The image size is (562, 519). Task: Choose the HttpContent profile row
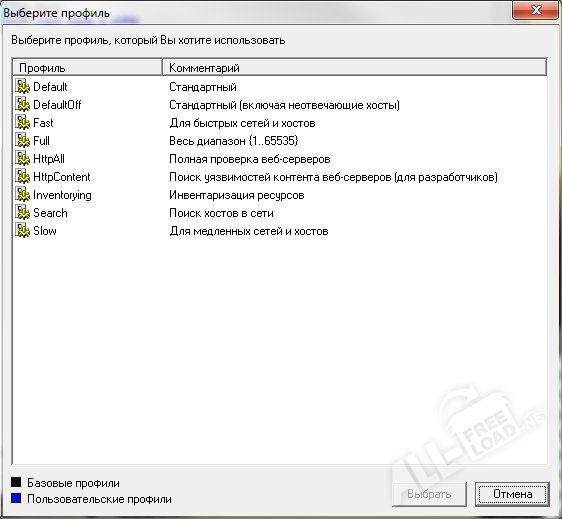280,177
